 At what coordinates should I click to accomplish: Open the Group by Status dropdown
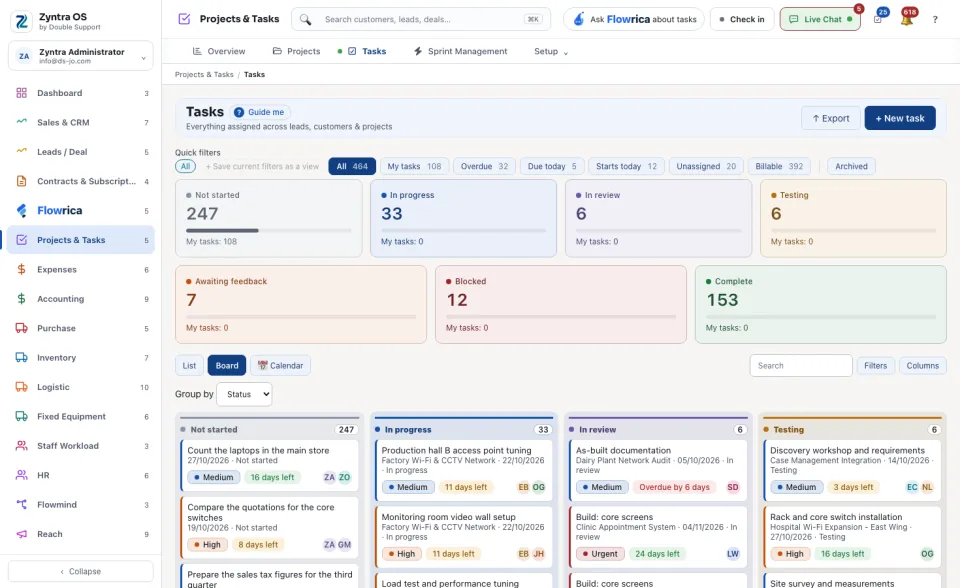[244, 394]
